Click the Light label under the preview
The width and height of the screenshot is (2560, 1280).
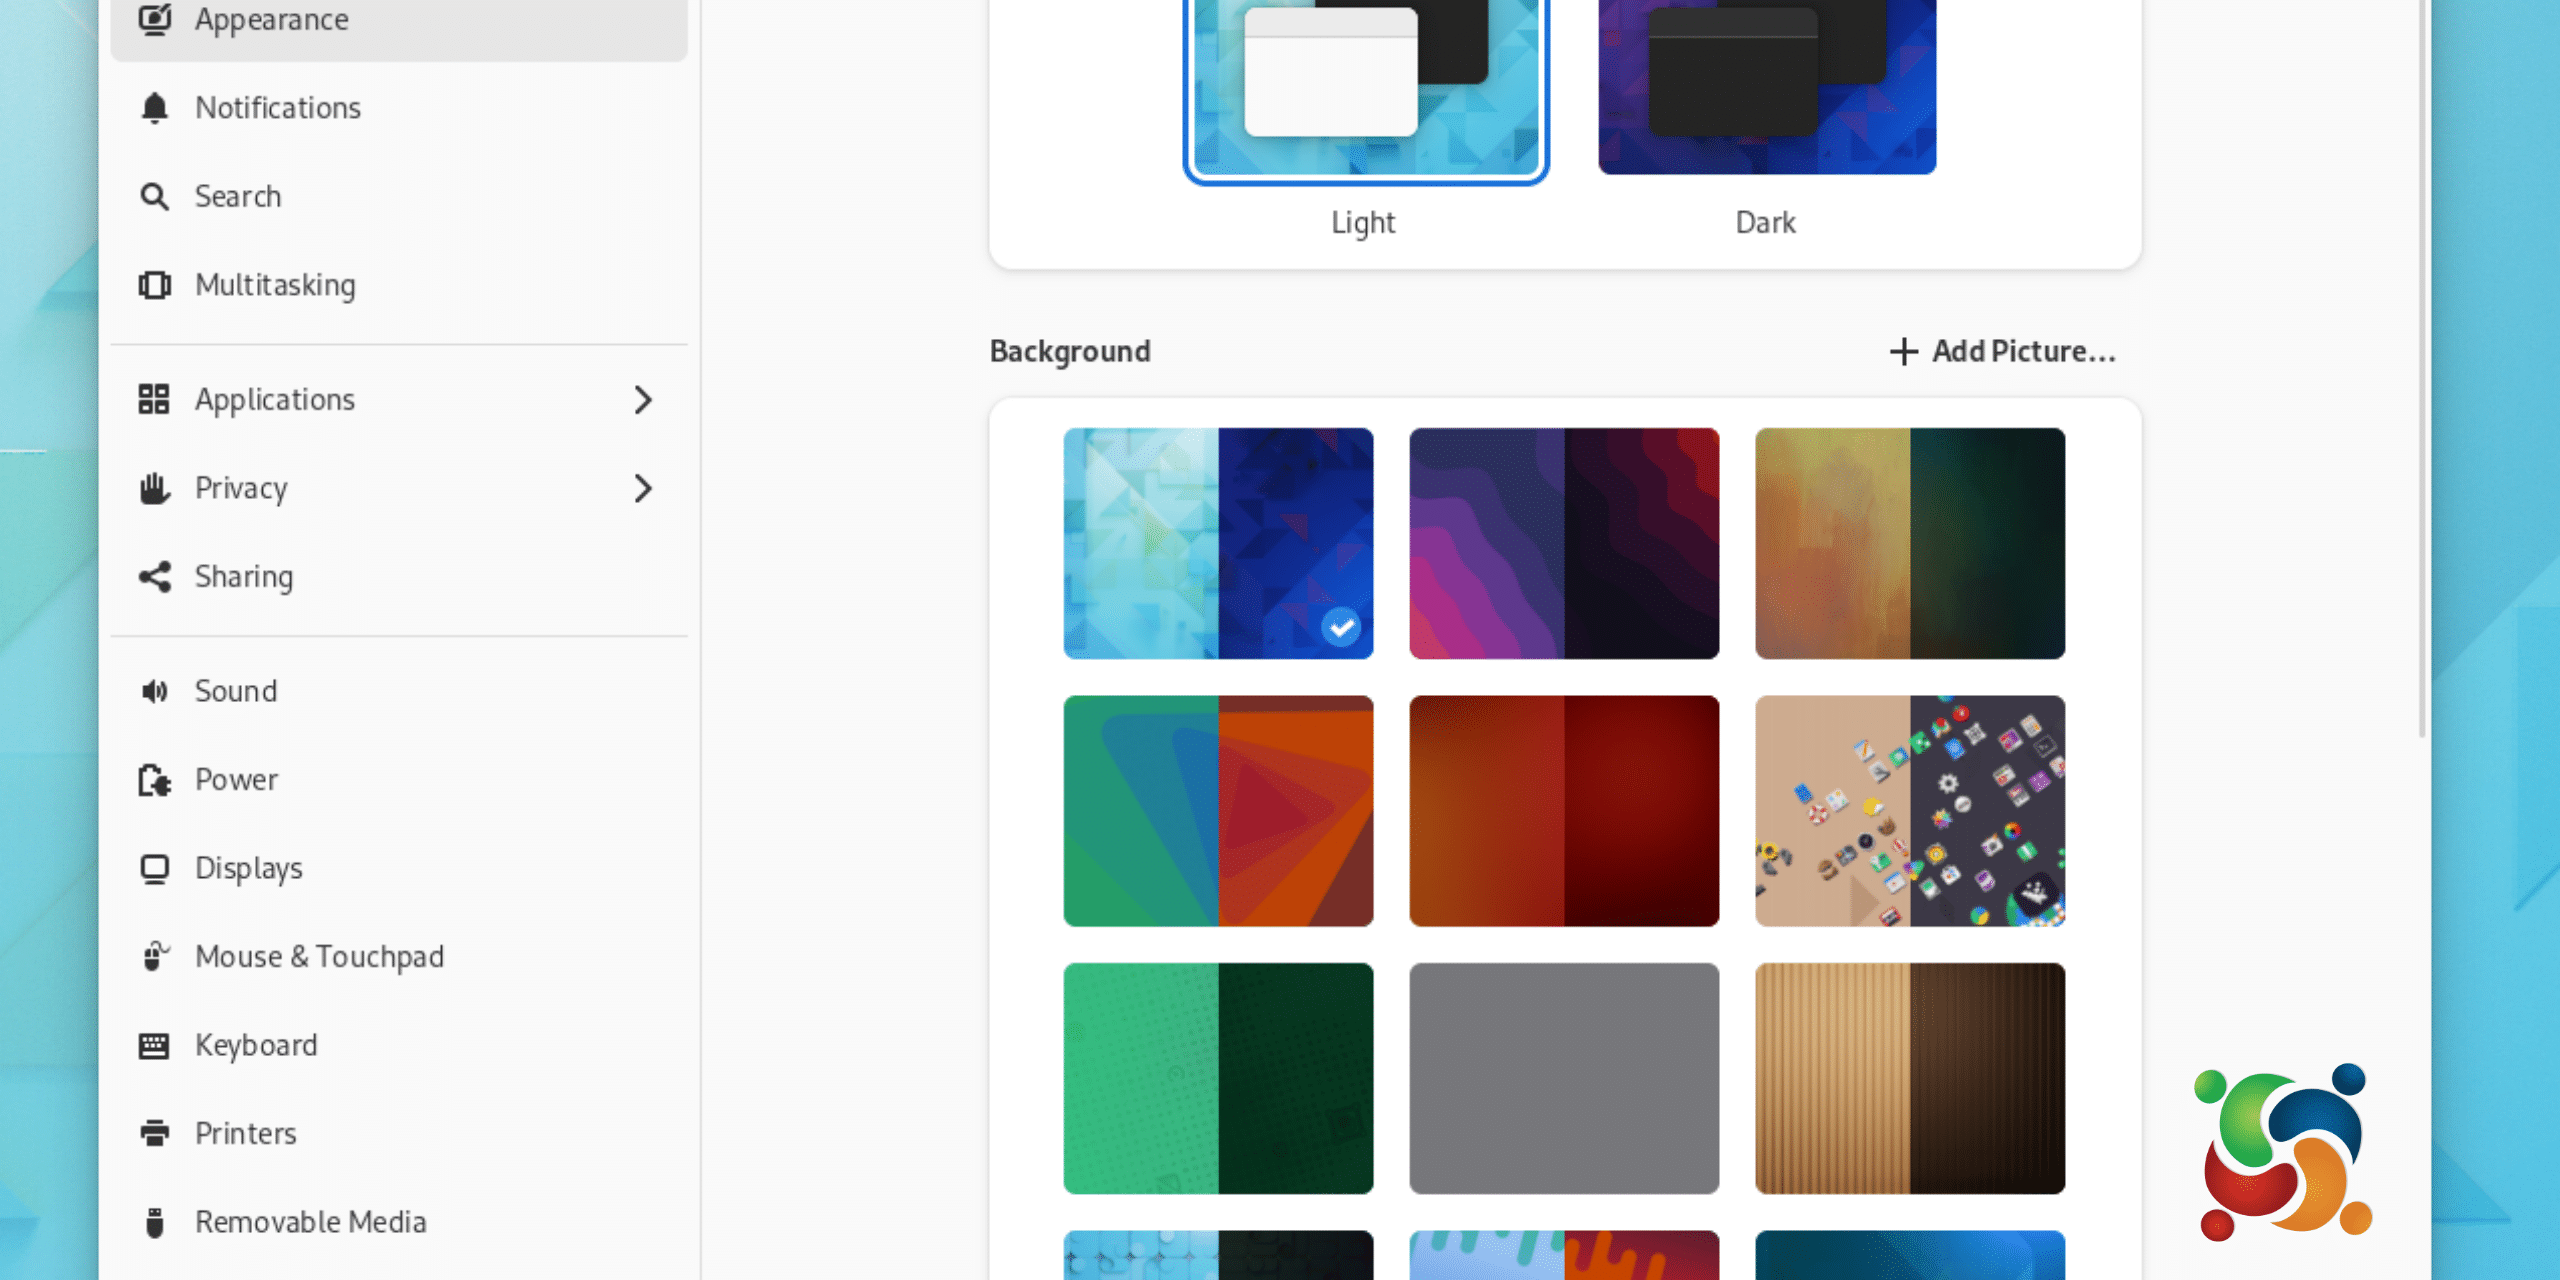click(x=1363, y=222)
